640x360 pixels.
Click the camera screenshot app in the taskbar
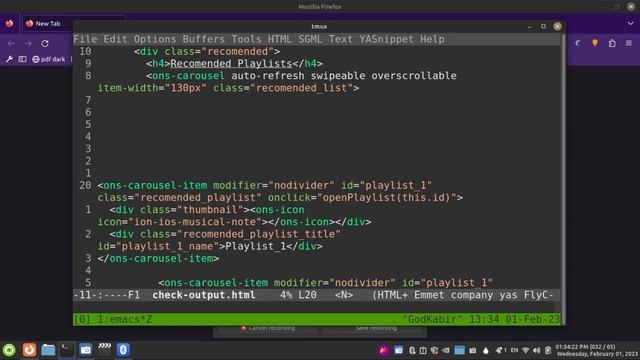click(86, 350)
